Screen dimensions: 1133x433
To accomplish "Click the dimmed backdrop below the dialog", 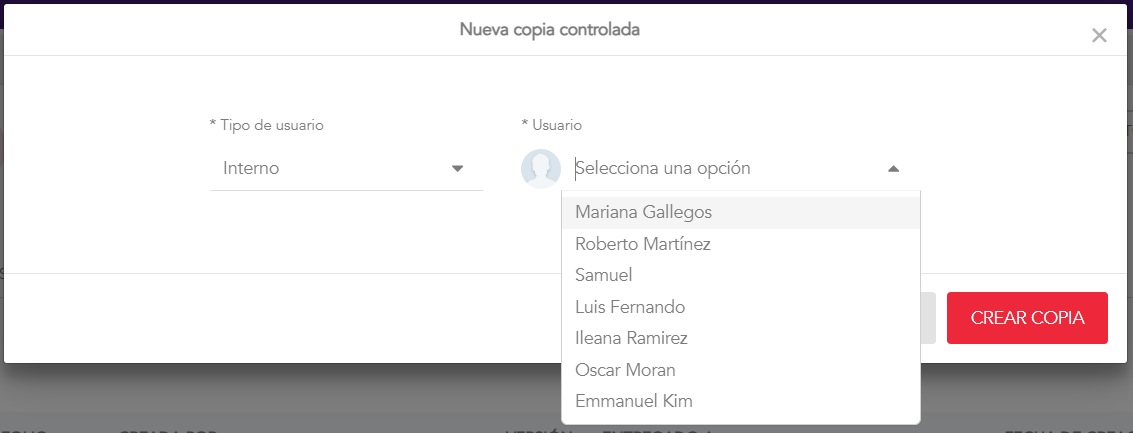I will coord(300,398).
